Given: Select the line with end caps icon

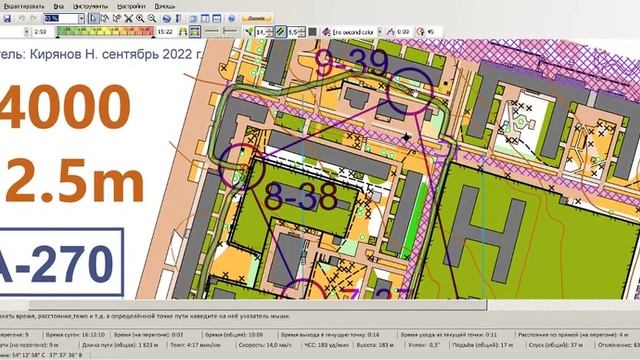Looking at the screenshot, I should (230, 31).
